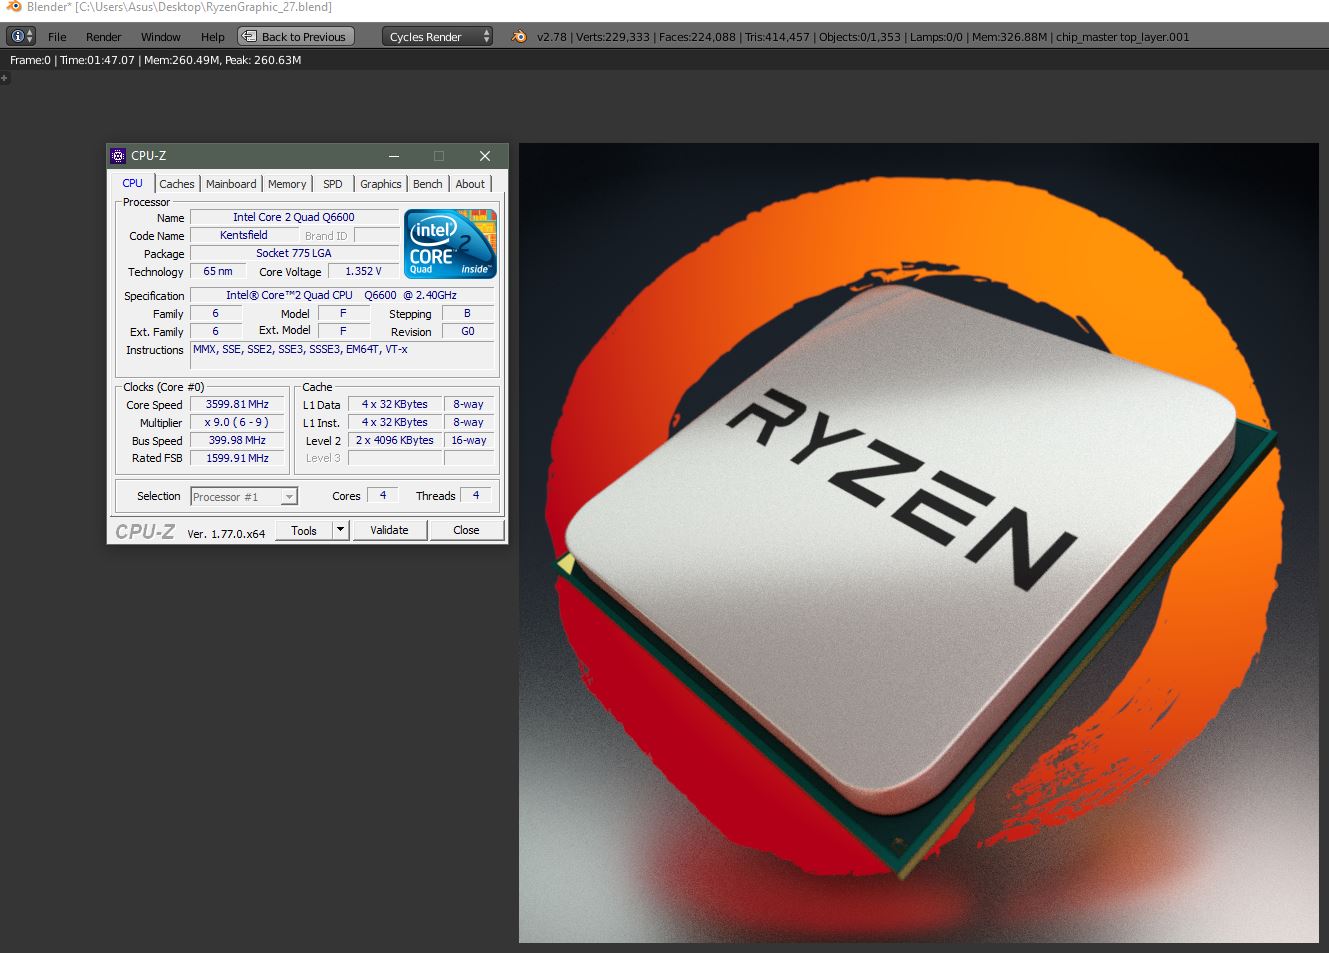Select the CPU tab in CPU-Z
This screenshot has height=953, width=1329.
[132, 183]
